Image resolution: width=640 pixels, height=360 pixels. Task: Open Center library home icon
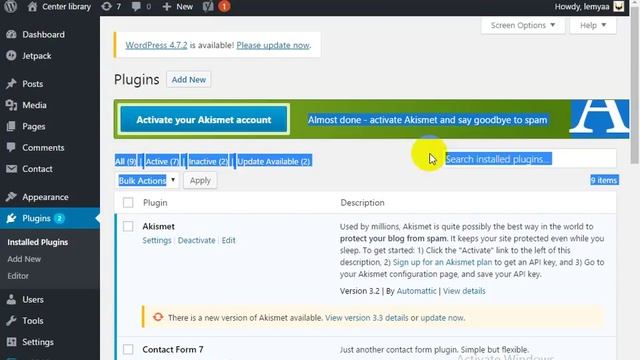(x=32, y=7)
